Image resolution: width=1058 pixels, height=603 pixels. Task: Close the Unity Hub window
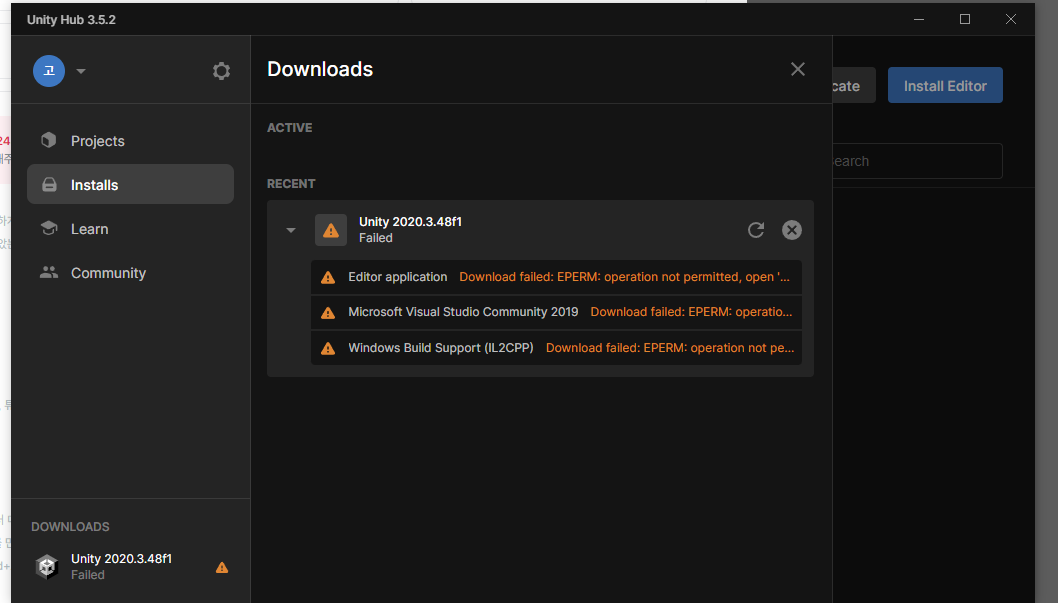point(1011,19)
